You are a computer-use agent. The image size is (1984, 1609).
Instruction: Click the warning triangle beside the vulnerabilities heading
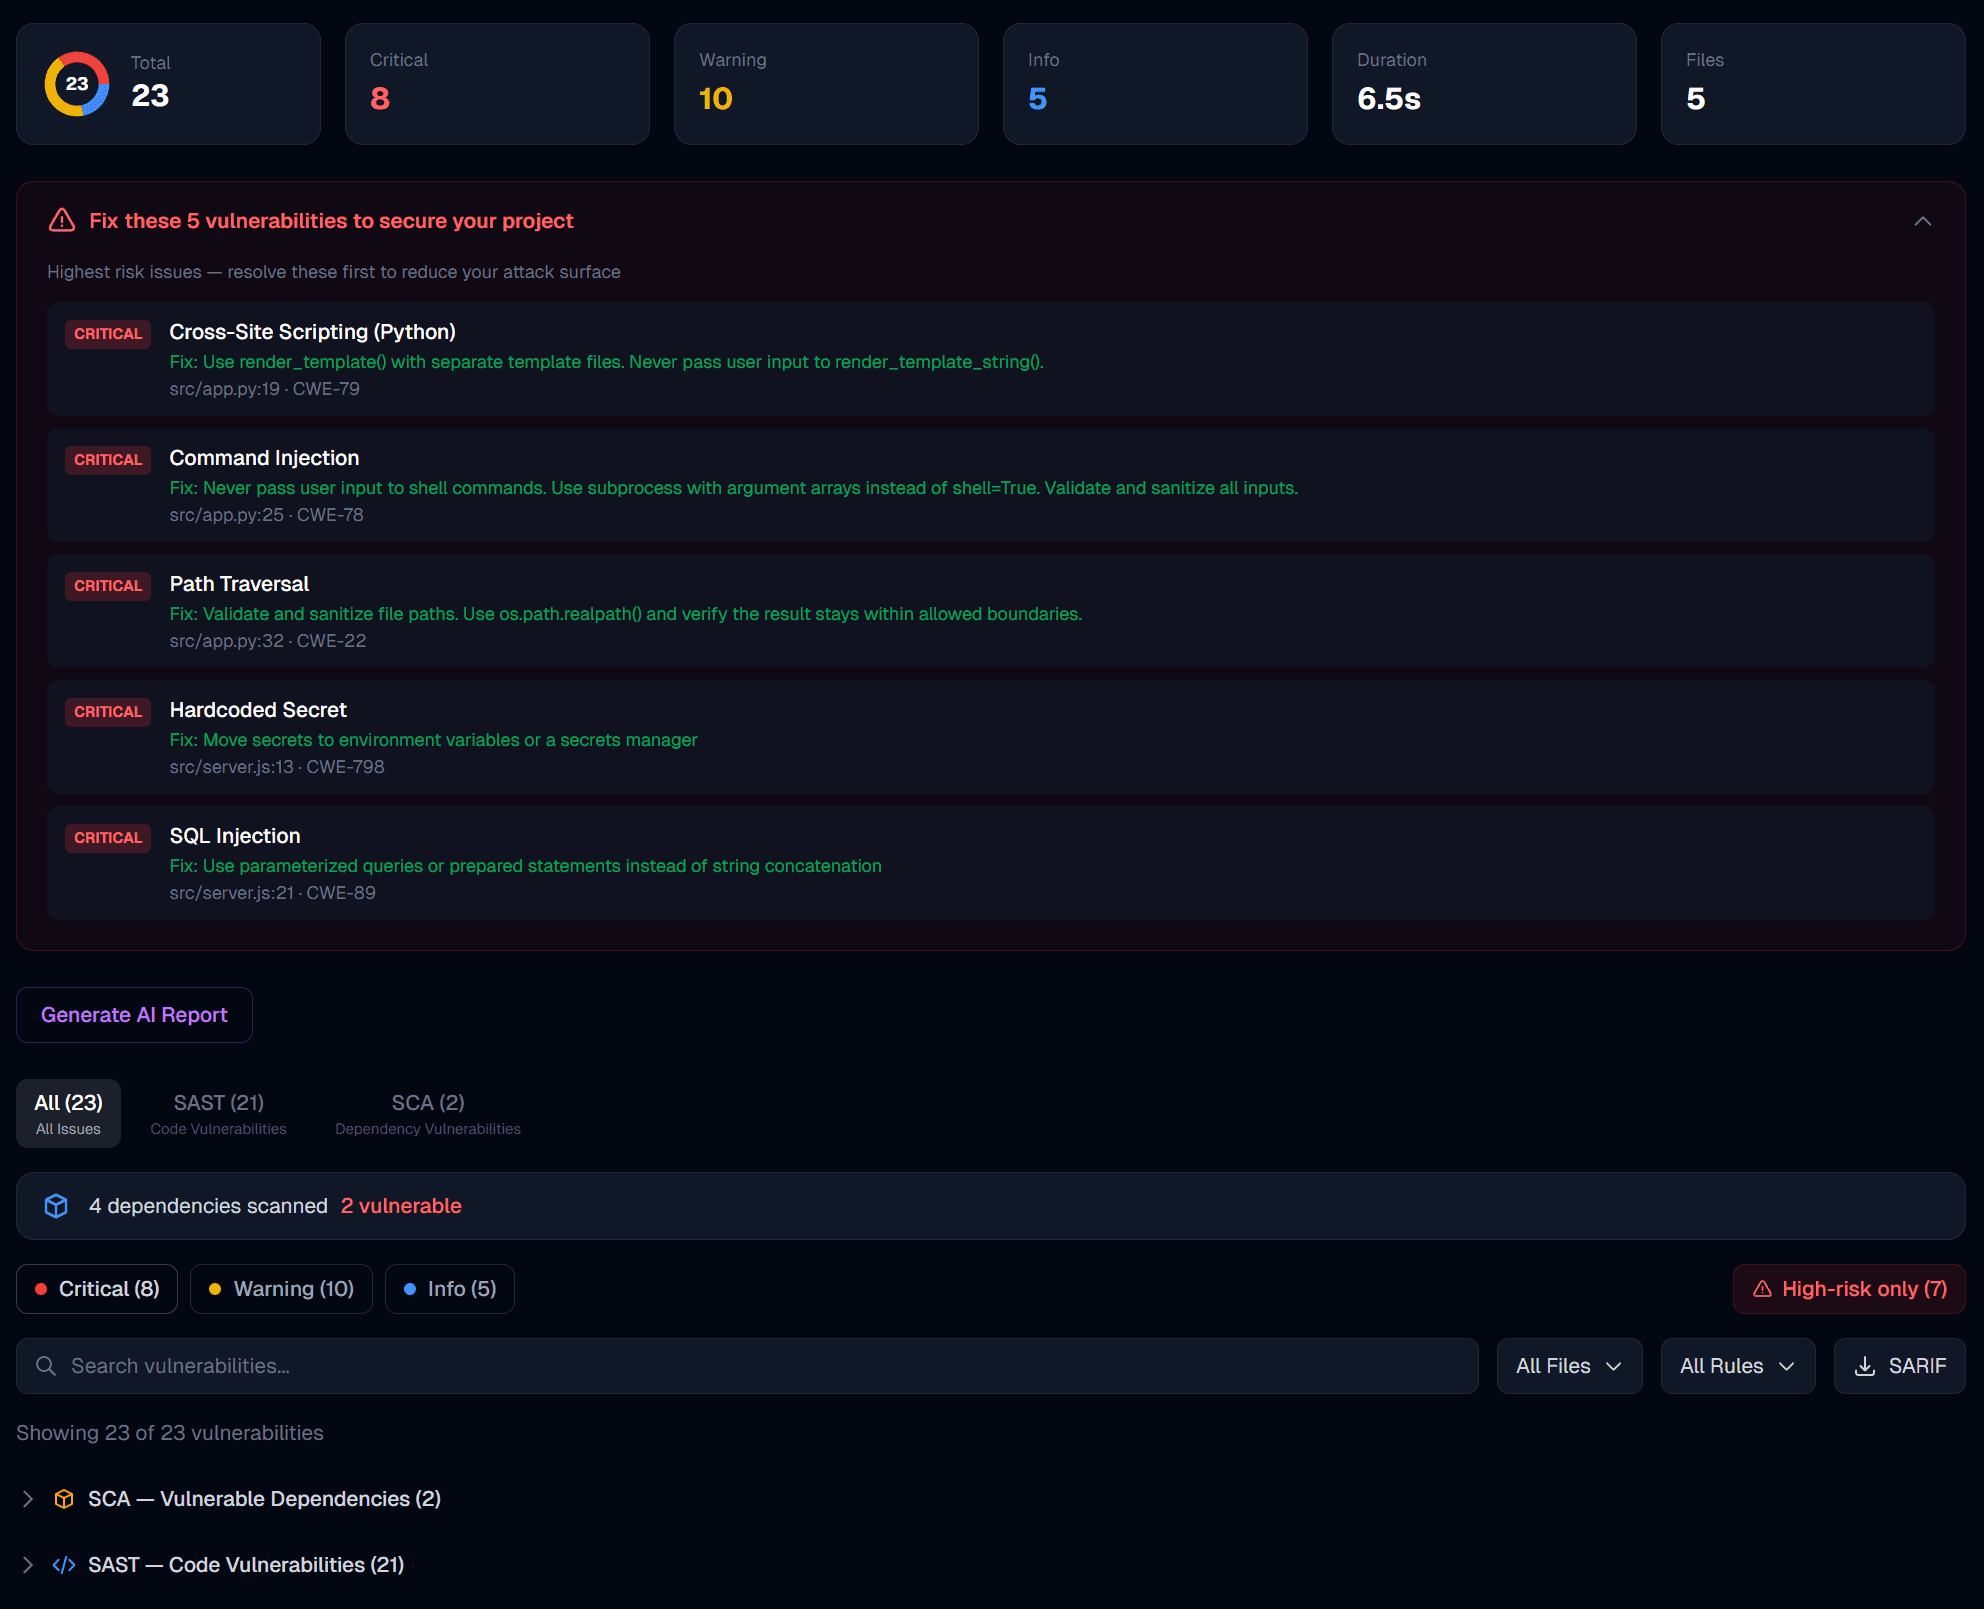pyautogui.click(x=62, y=221)
